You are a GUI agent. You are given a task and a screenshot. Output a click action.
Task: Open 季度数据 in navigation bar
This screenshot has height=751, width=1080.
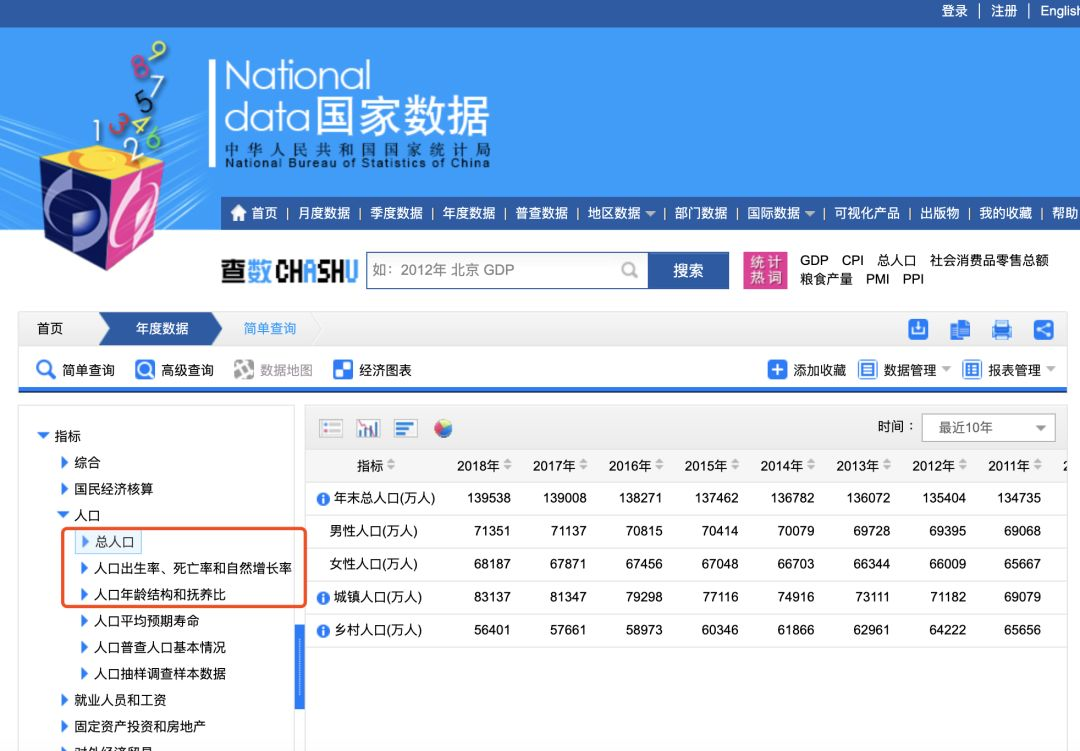pyautogui.click(x=396, y=214)
